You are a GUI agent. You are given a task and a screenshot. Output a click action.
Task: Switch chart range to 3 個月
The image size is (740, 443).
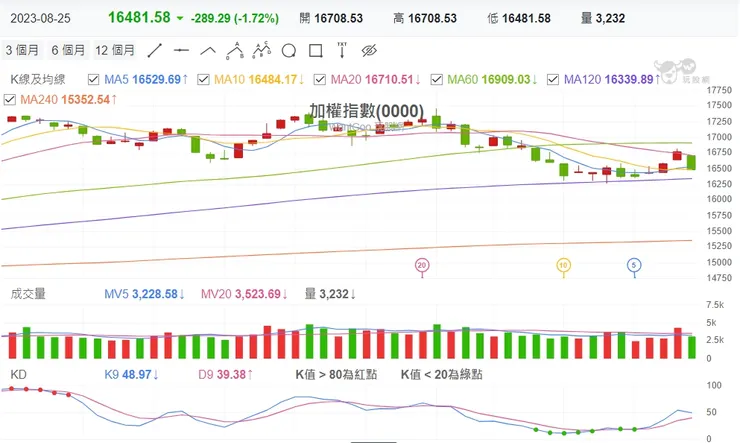22,50
